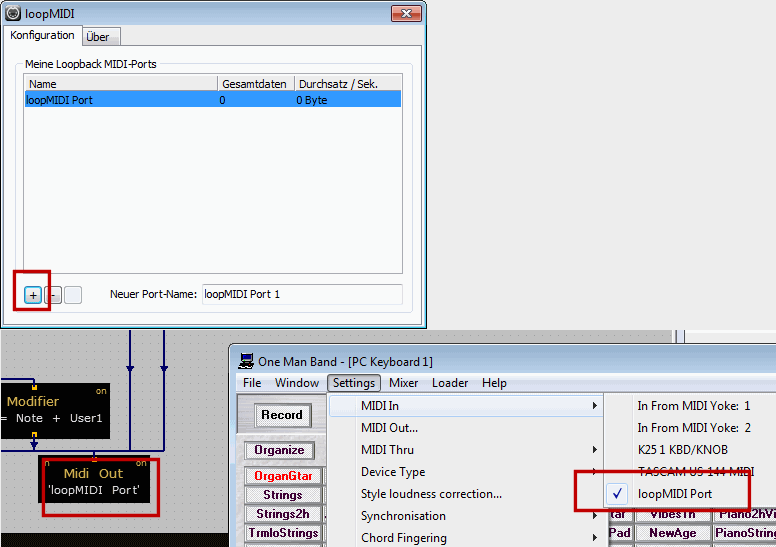The width and height of the screenshot is (776, 547).
Task: Click the One Man Band title bar icon
Action: pos(246,361)
